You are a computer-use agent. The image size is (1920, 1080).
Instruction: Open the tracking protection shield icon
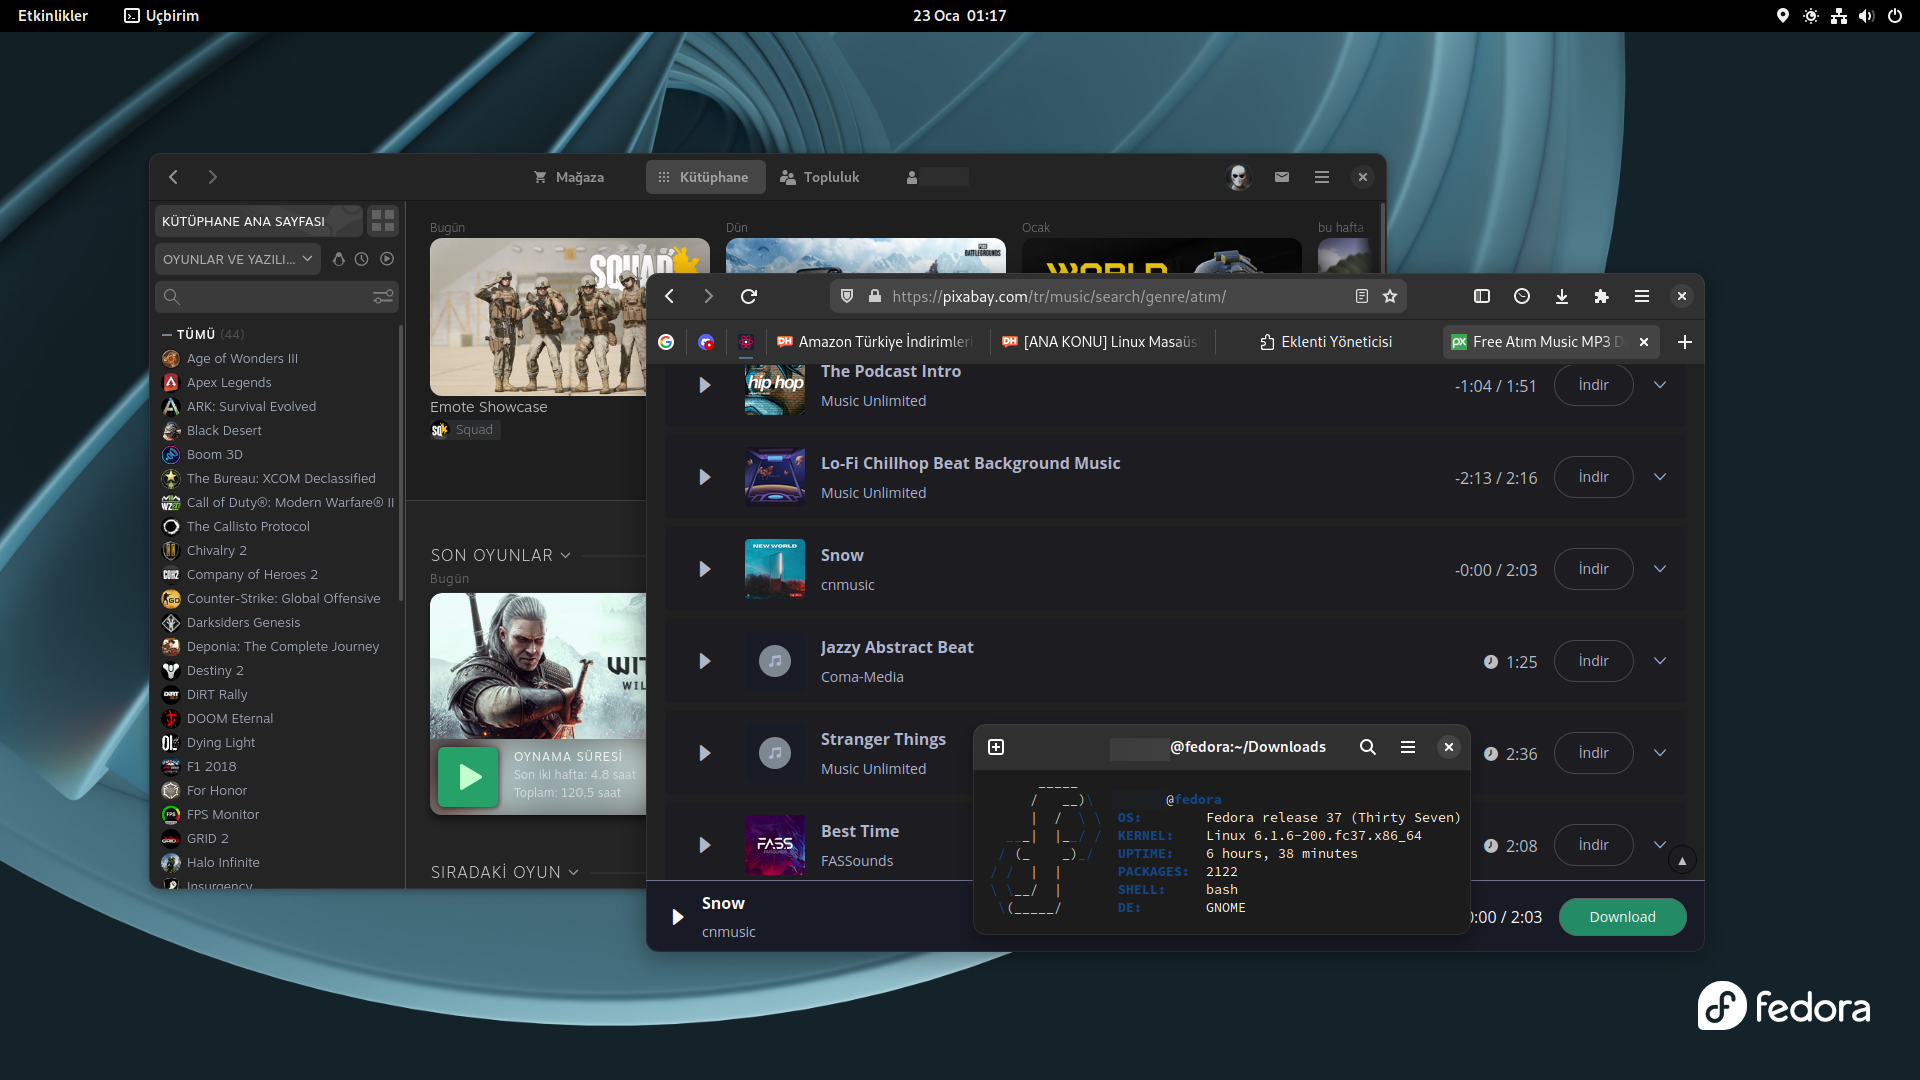847,296
